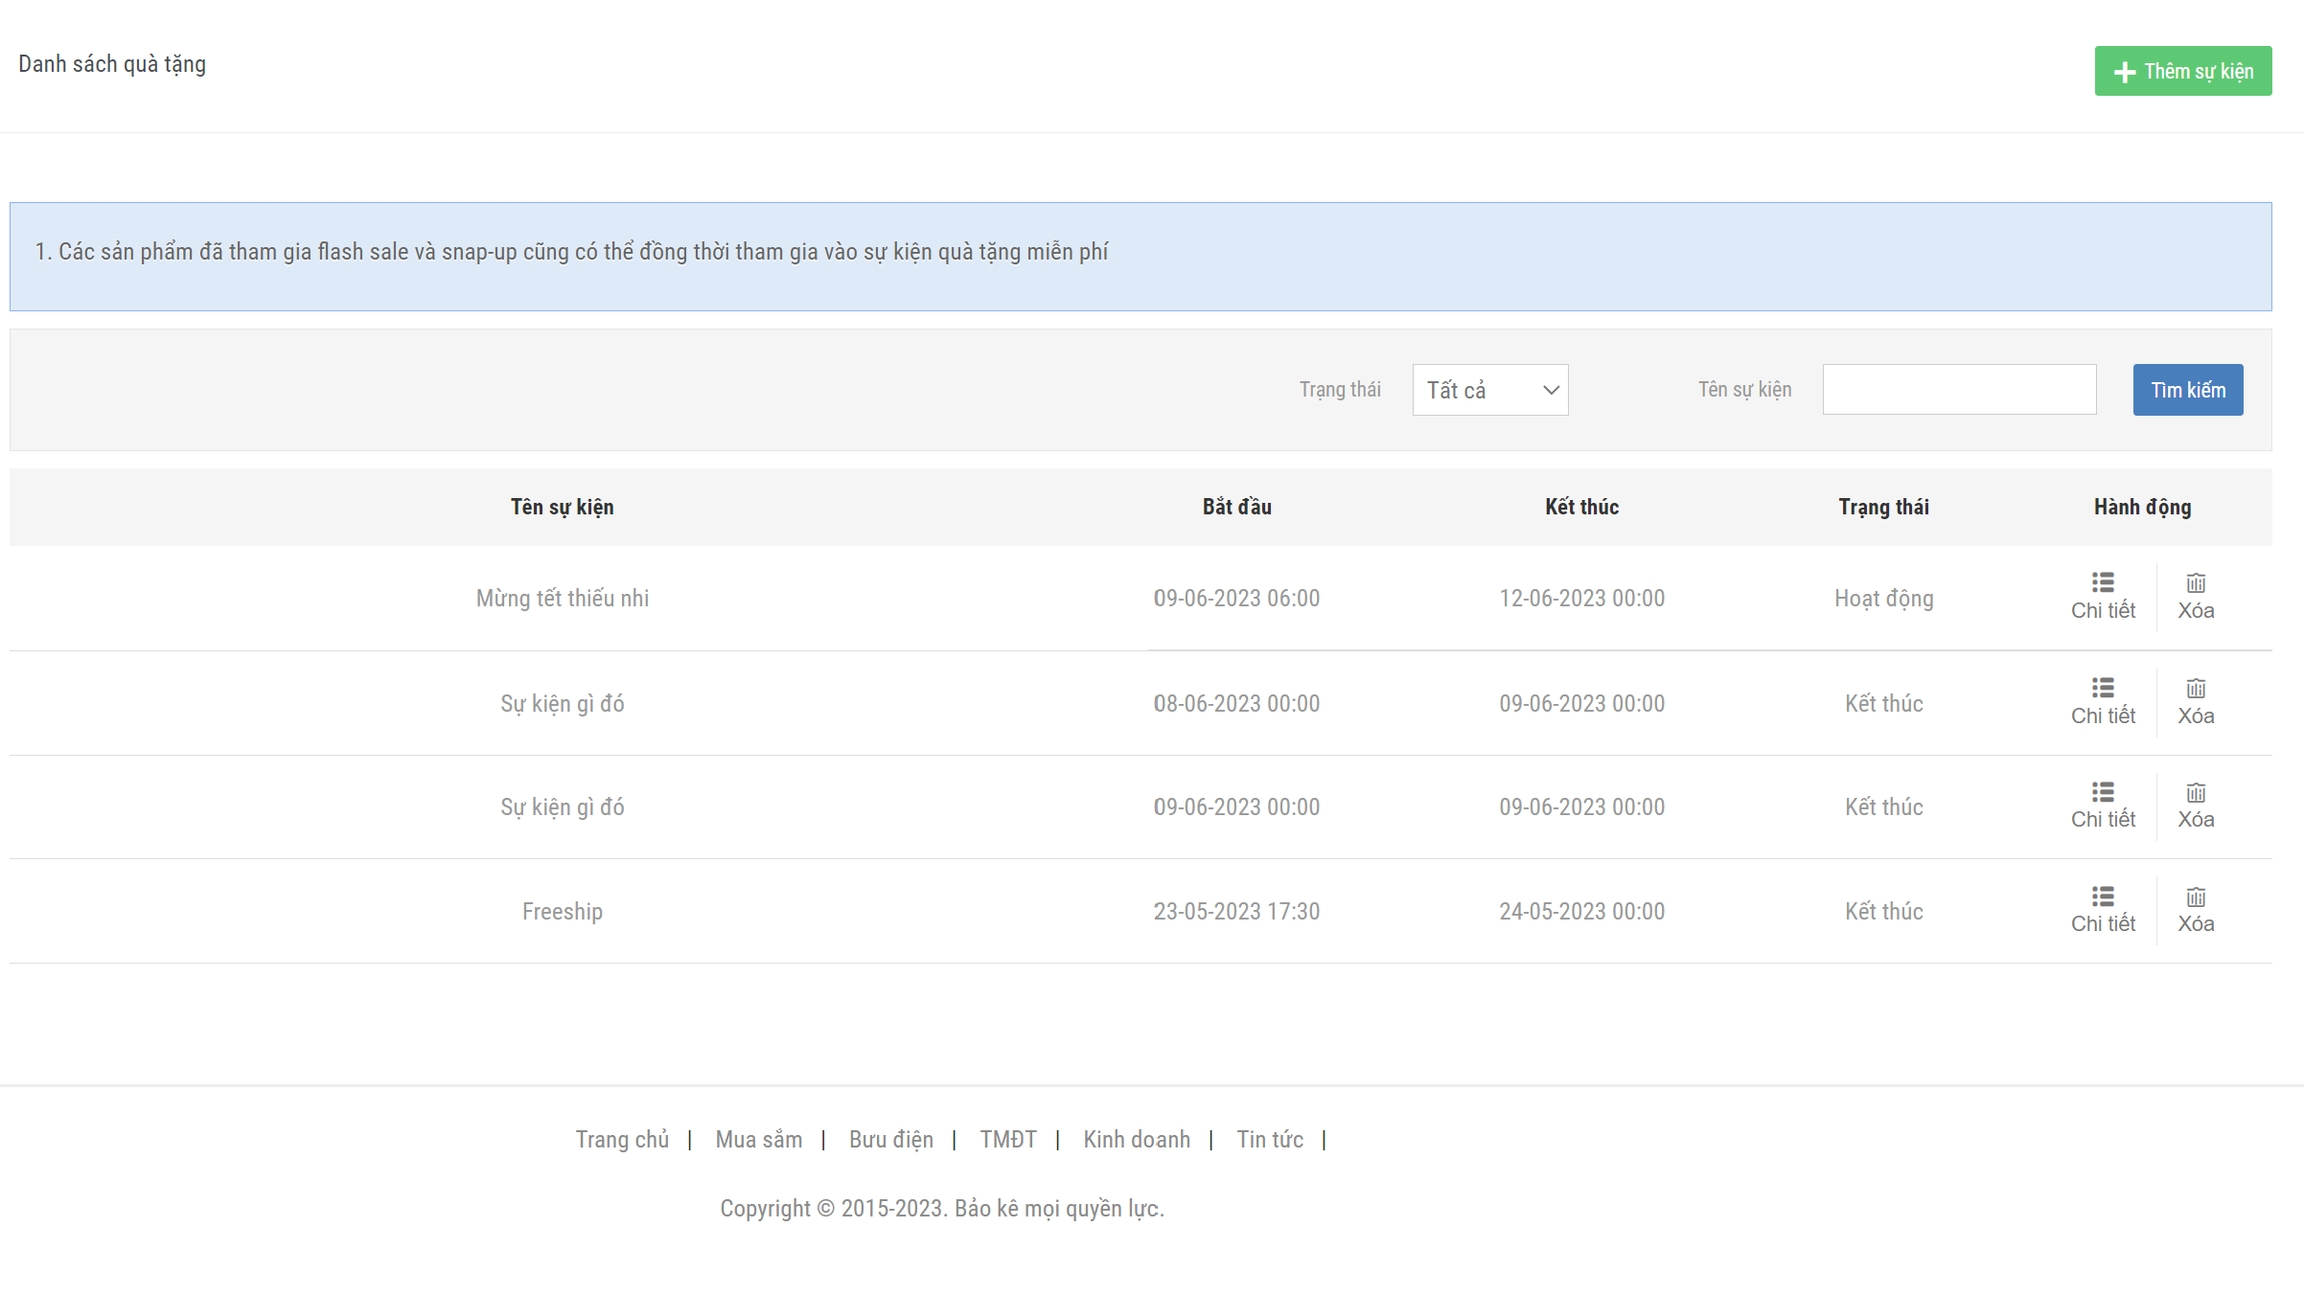Open Bưu điện footer link

tap(890, 1140)
